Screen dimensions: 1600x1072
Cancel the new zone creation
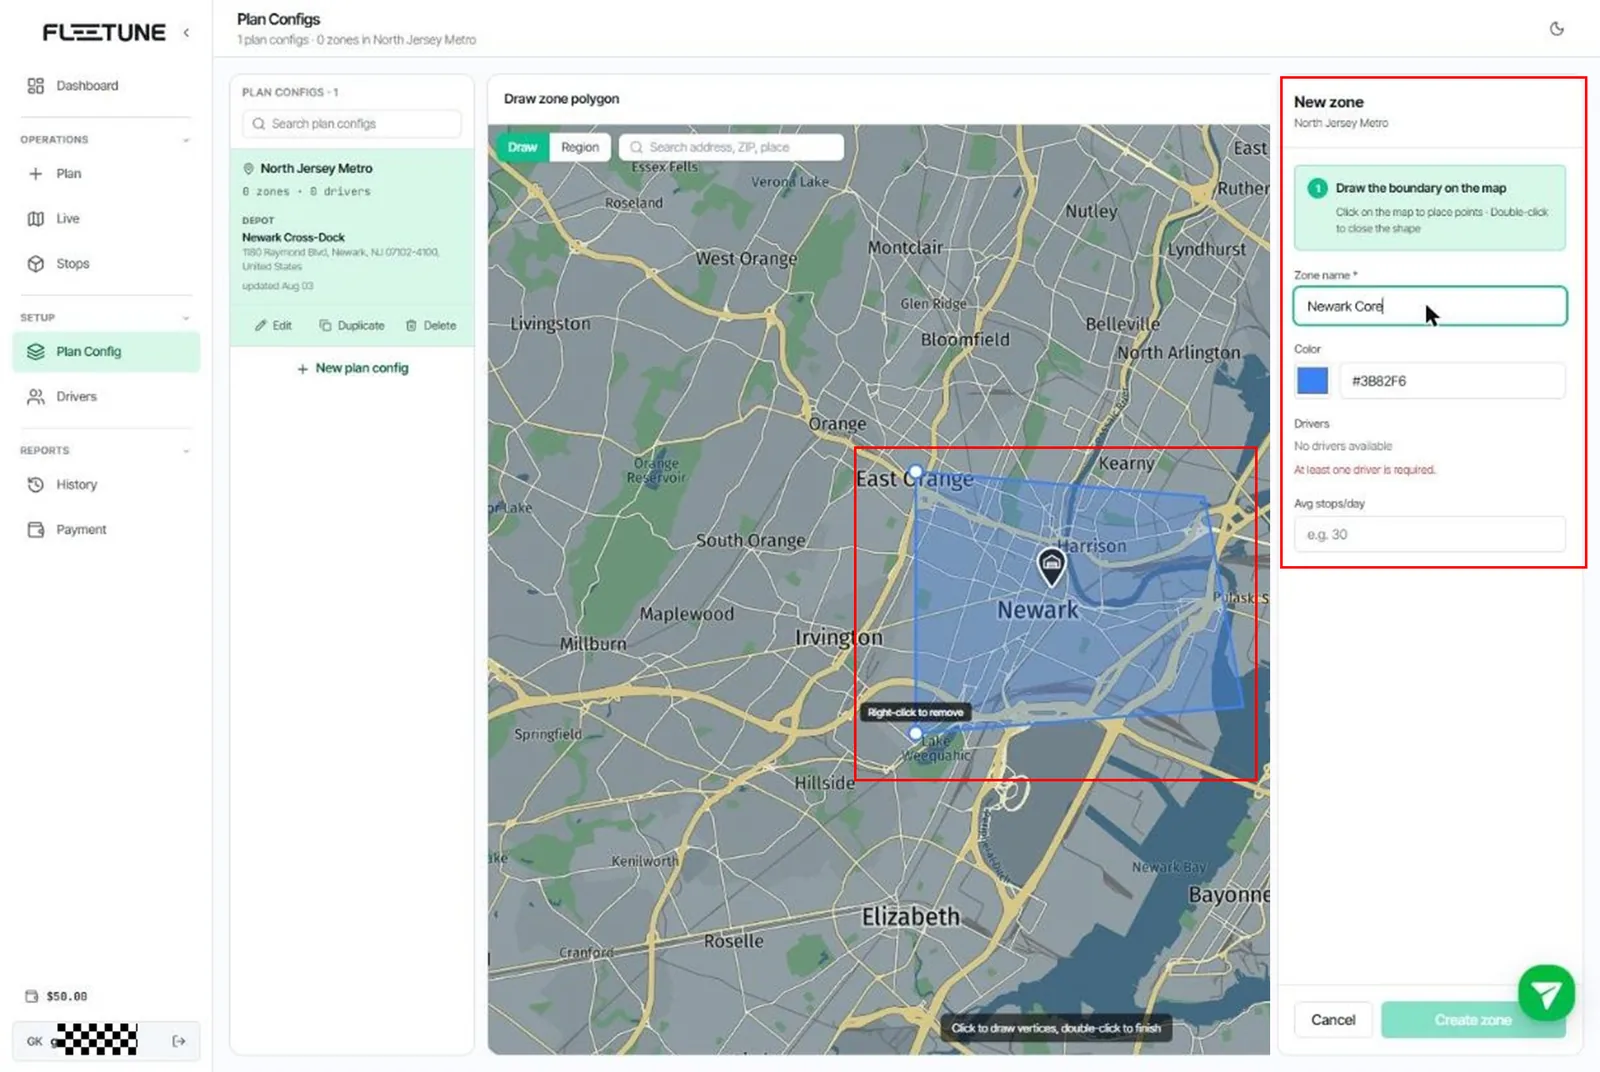click(1333, 1020)
